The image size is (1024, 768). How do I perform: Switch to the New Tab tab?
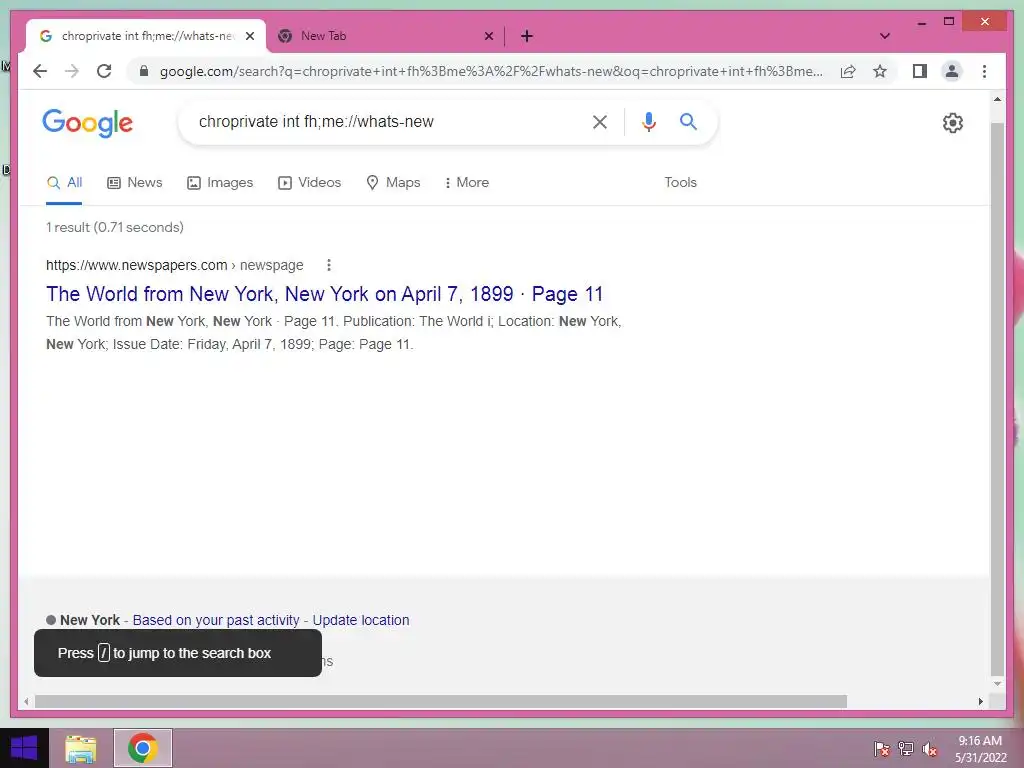click(385, 36)
